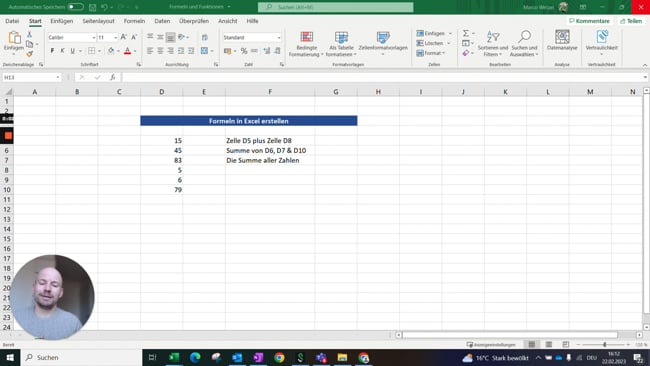The width and height of the screenshot is (650, 366).
Task: Click the cut scissors icon
Action: point(29,34)
